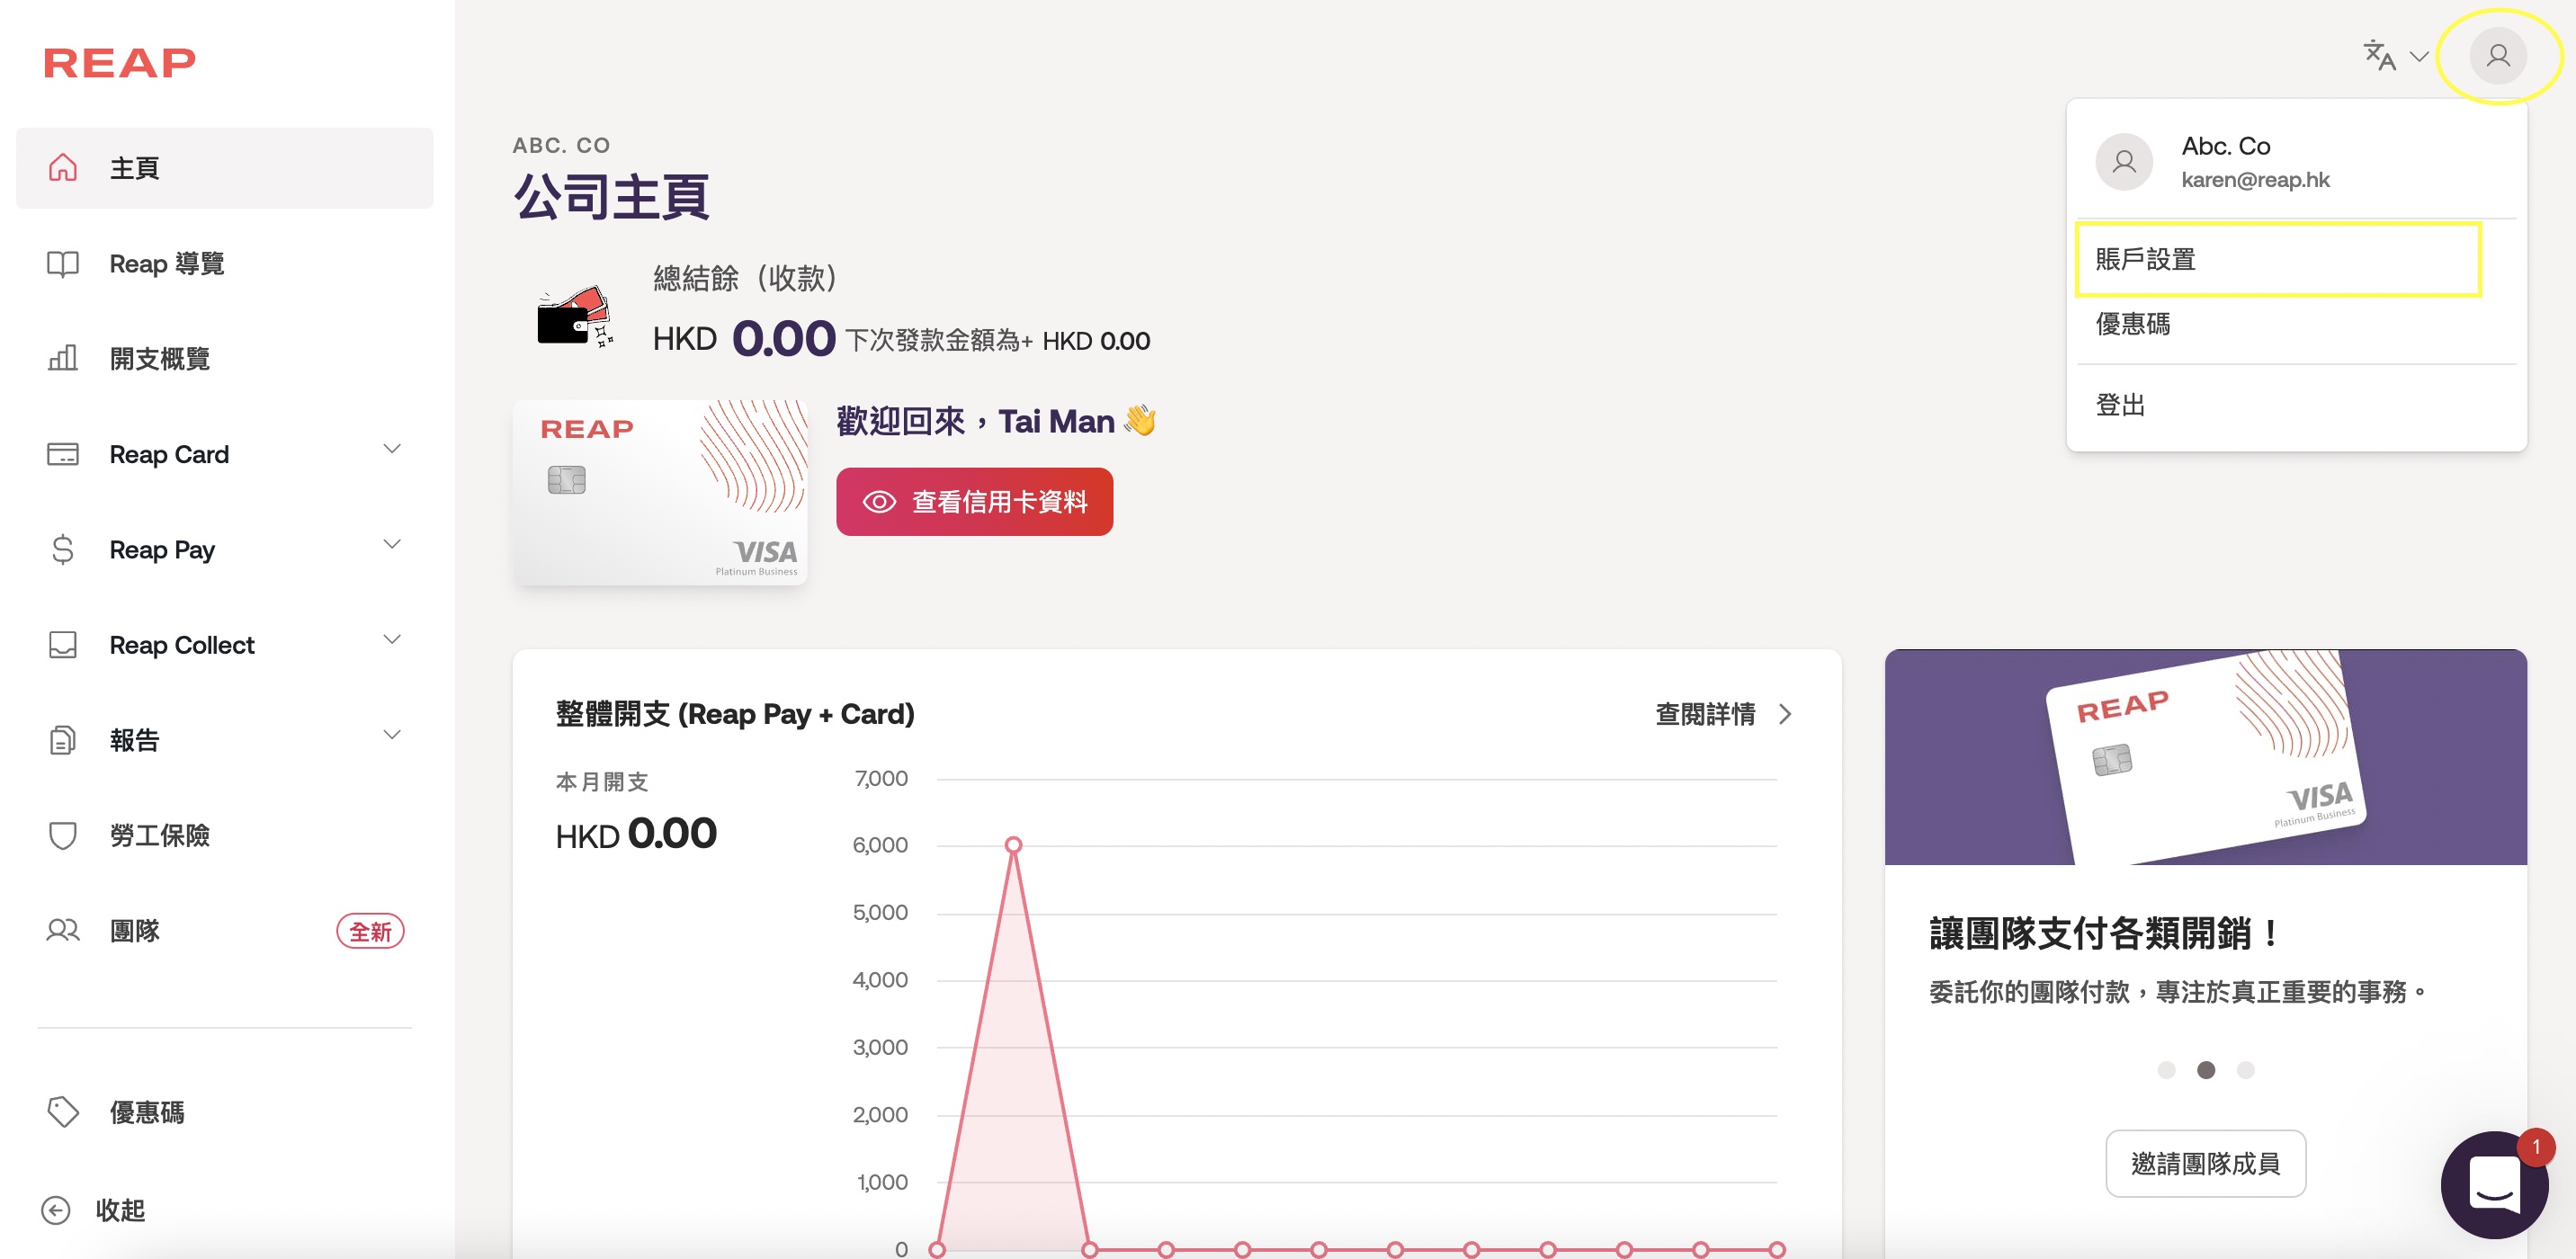Click the 主頁 home icon in sidebar
Image resolution: width=2576 pixels, height=1259 pixels.
[x=63, y=168]
